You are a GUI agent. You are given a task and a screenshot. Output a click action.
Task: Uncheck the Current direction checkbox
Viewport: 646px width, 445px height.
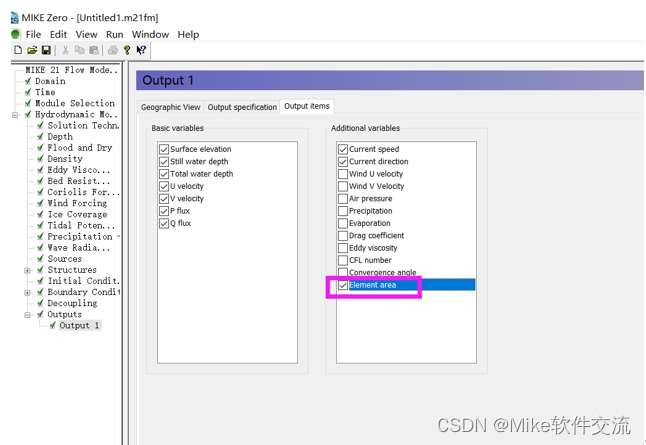[x=343, y=162]
